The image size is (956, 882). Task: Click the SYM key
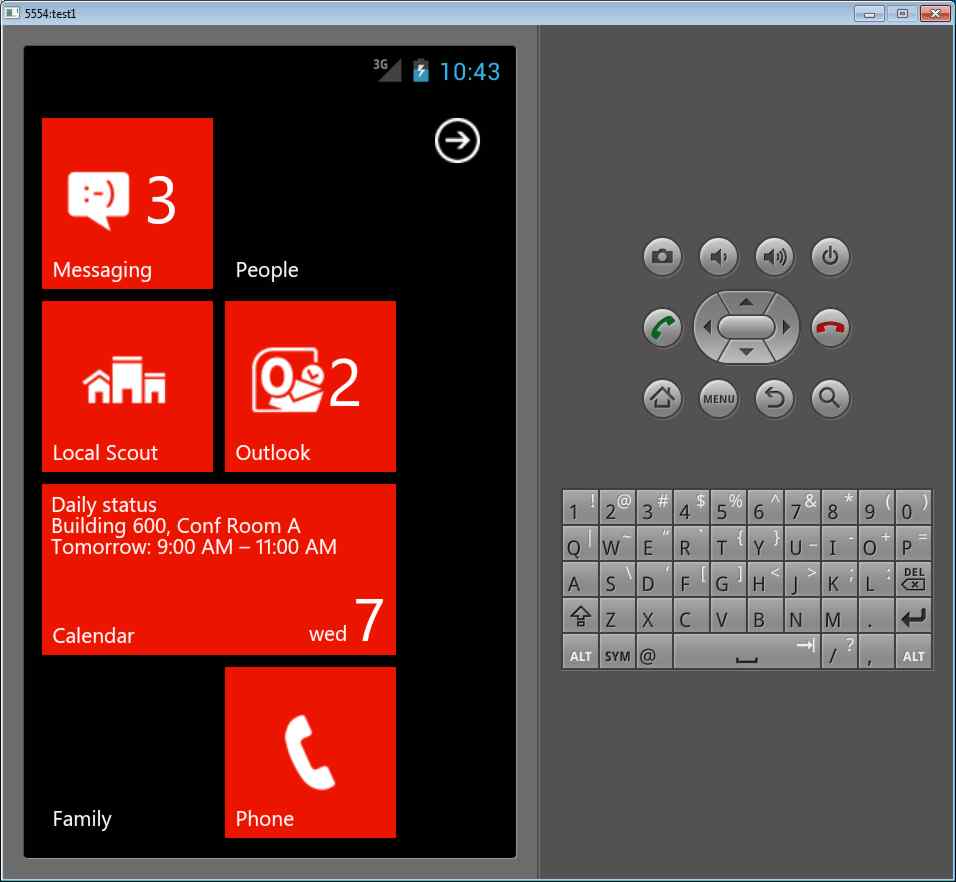tap(617, 652)
